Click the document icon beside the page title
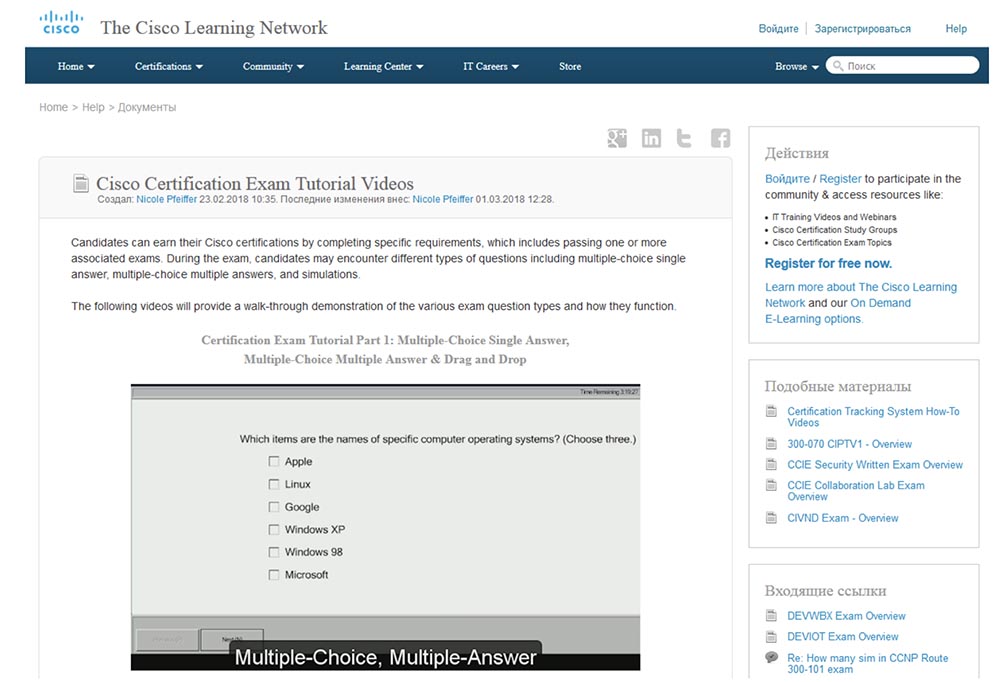1000x682 pixels. [81, 183]
